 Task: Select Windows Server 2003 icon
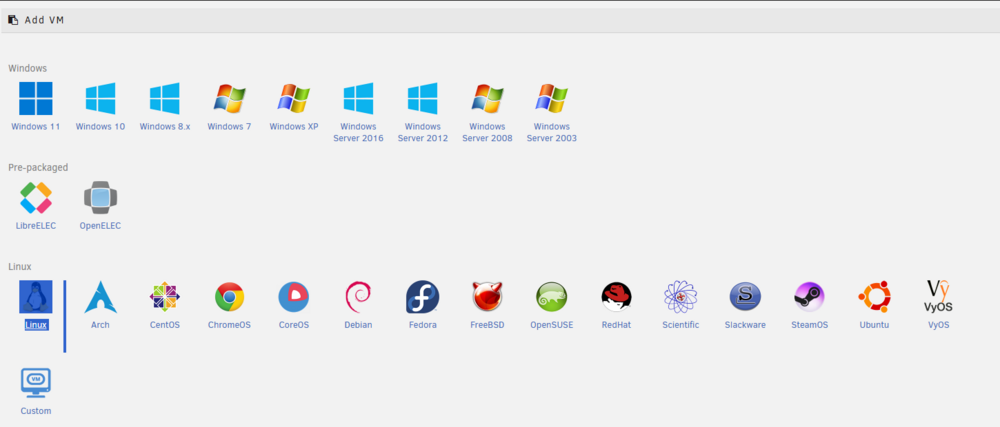tap(552, 98)
